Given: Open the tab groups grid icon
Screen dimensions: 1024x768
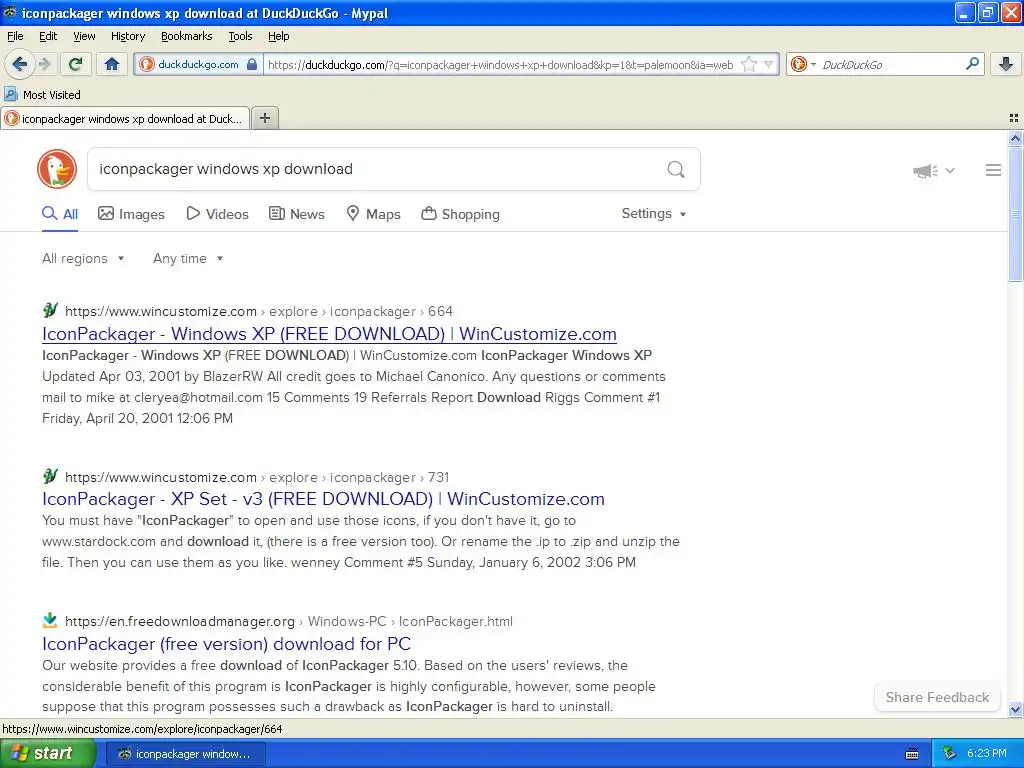Looking at the screenshot, I should [1014, 118].
